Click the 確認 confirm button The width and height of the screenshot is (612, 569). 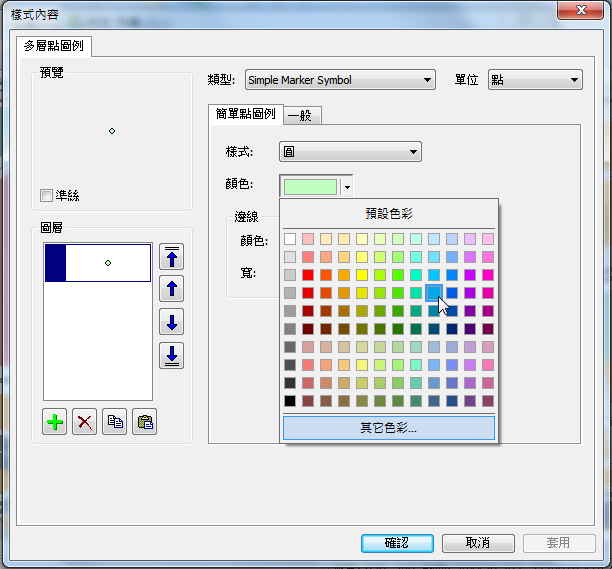[397, 543]
